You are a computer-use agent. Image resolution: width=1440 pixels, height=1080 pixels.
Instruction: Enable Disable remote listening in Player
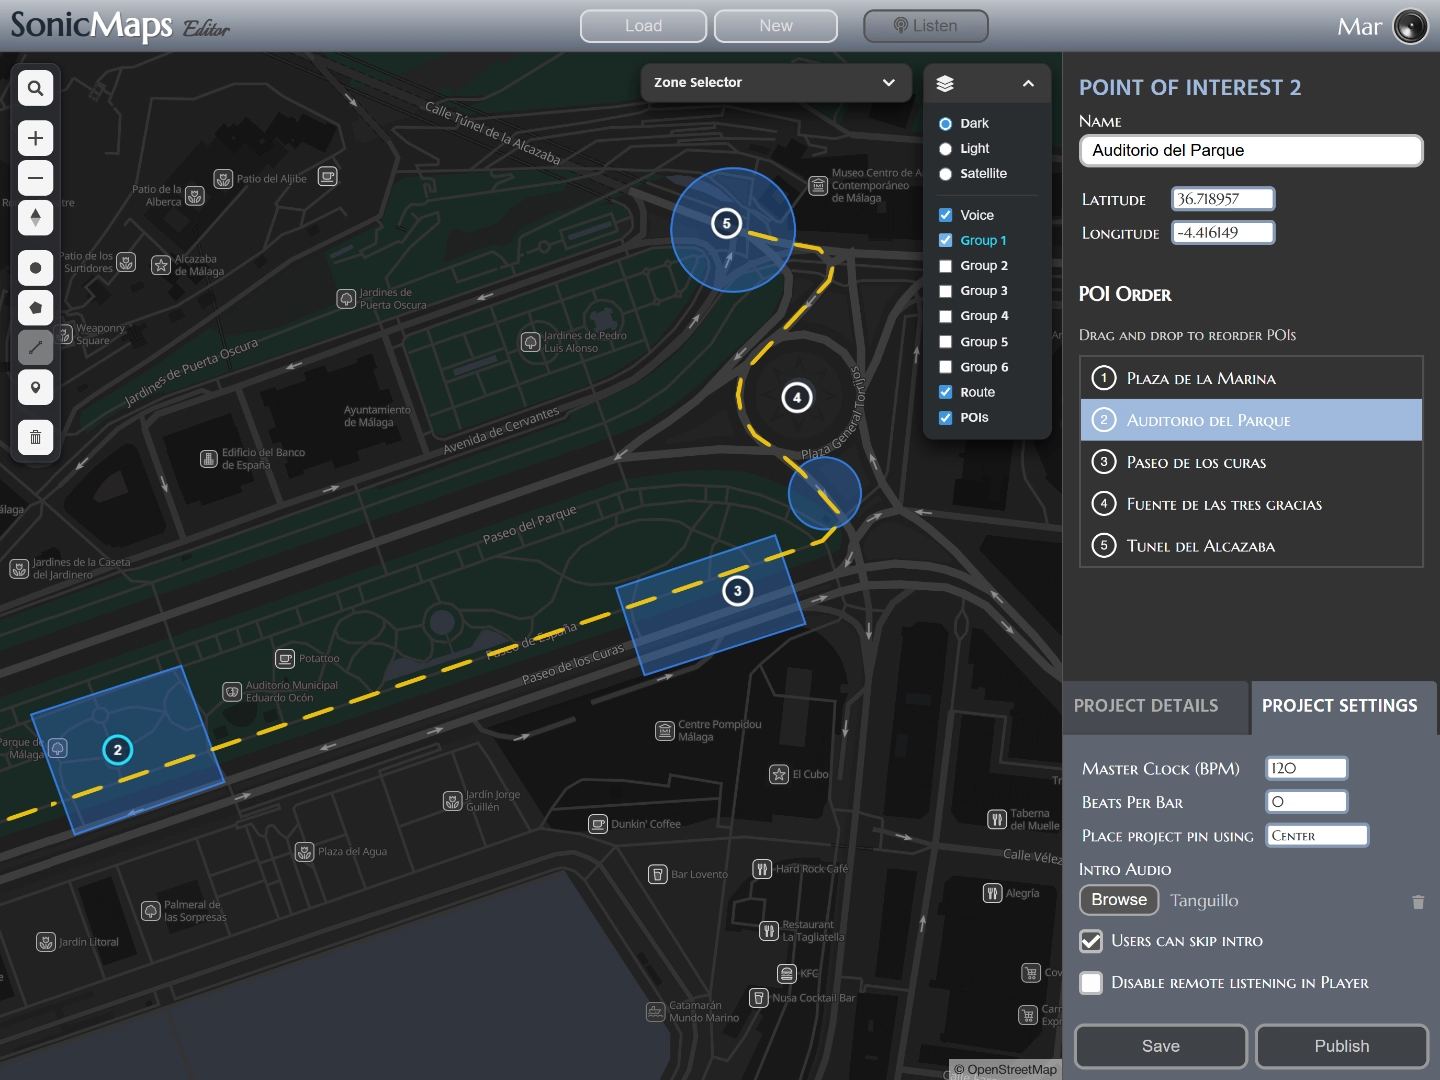[1091, 983]
